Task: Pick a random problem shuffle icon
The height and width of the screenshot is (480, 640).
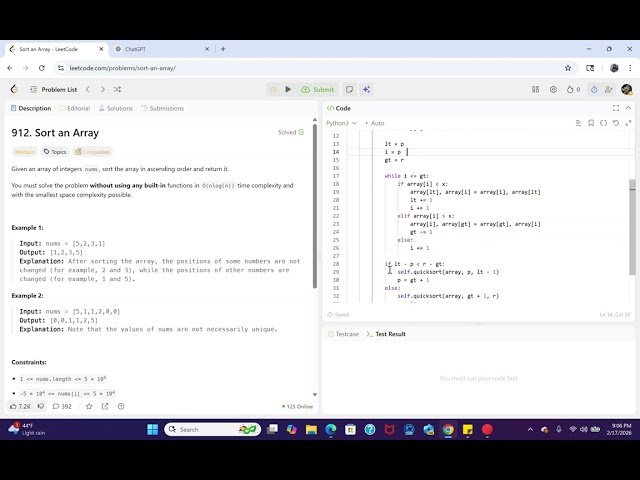Action: (x=118, y=89)
